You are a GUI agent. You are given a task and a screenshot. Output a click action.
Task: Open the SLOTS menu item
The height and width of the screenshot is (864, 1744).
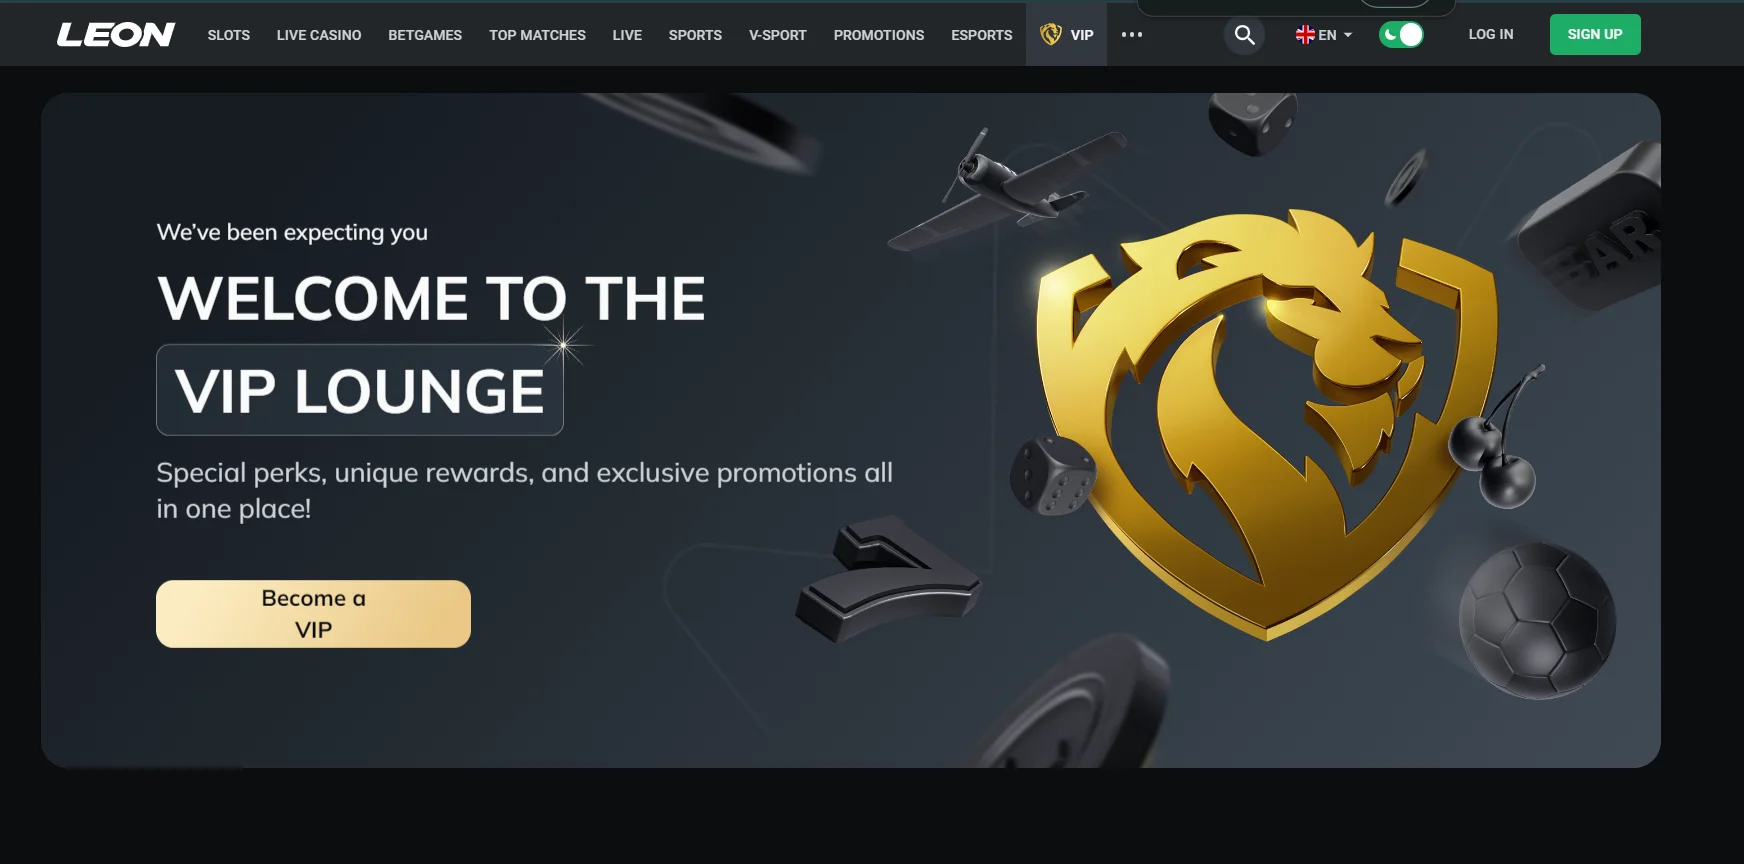point(229,35)
